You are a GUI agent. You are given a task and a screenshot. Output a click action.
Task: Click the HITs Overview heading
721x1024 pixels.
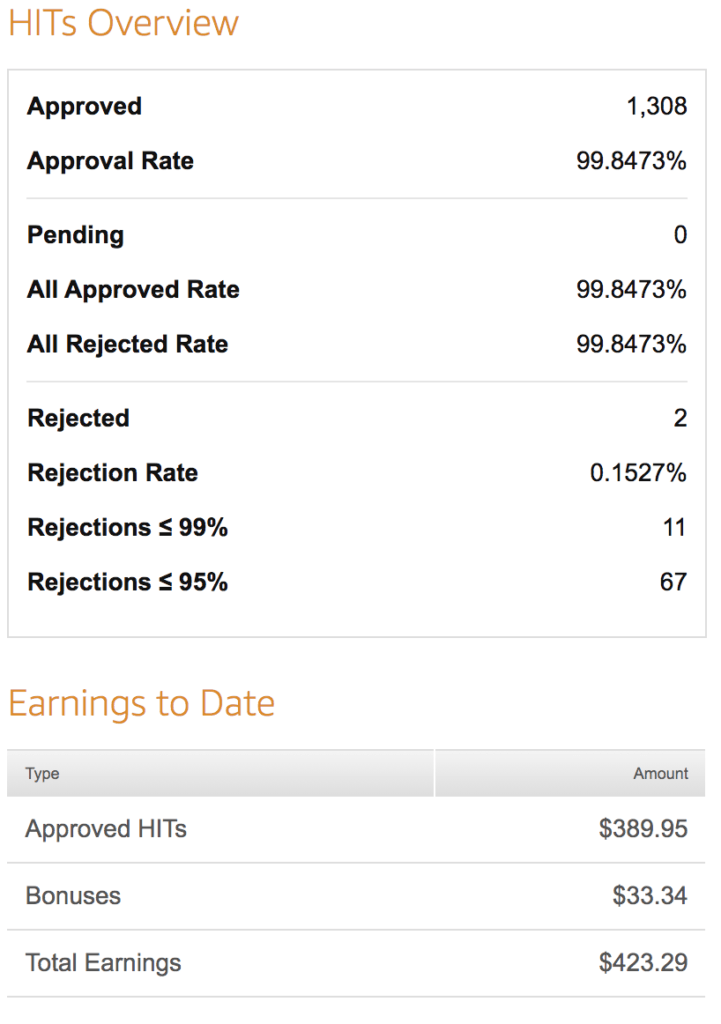coord(123,23)
